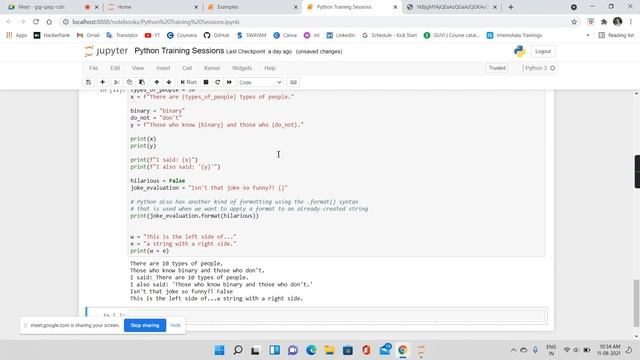Open the File menu
Viewport: 640px width, 360px height.
point(93,68)
